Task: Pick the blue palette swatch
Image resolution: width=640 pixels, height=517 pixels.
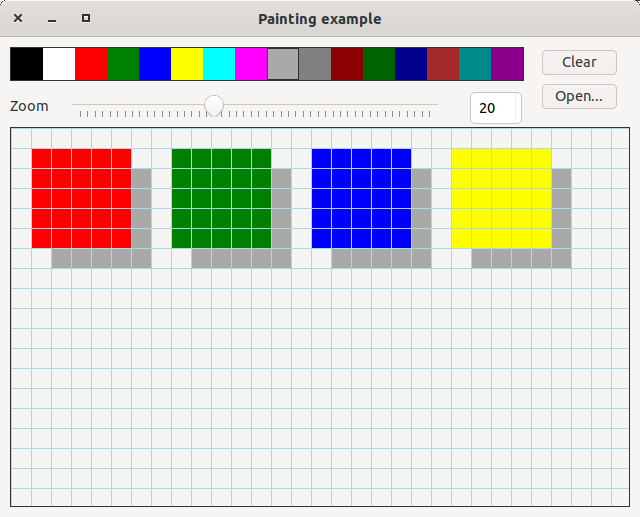Action: coord(154,64)
